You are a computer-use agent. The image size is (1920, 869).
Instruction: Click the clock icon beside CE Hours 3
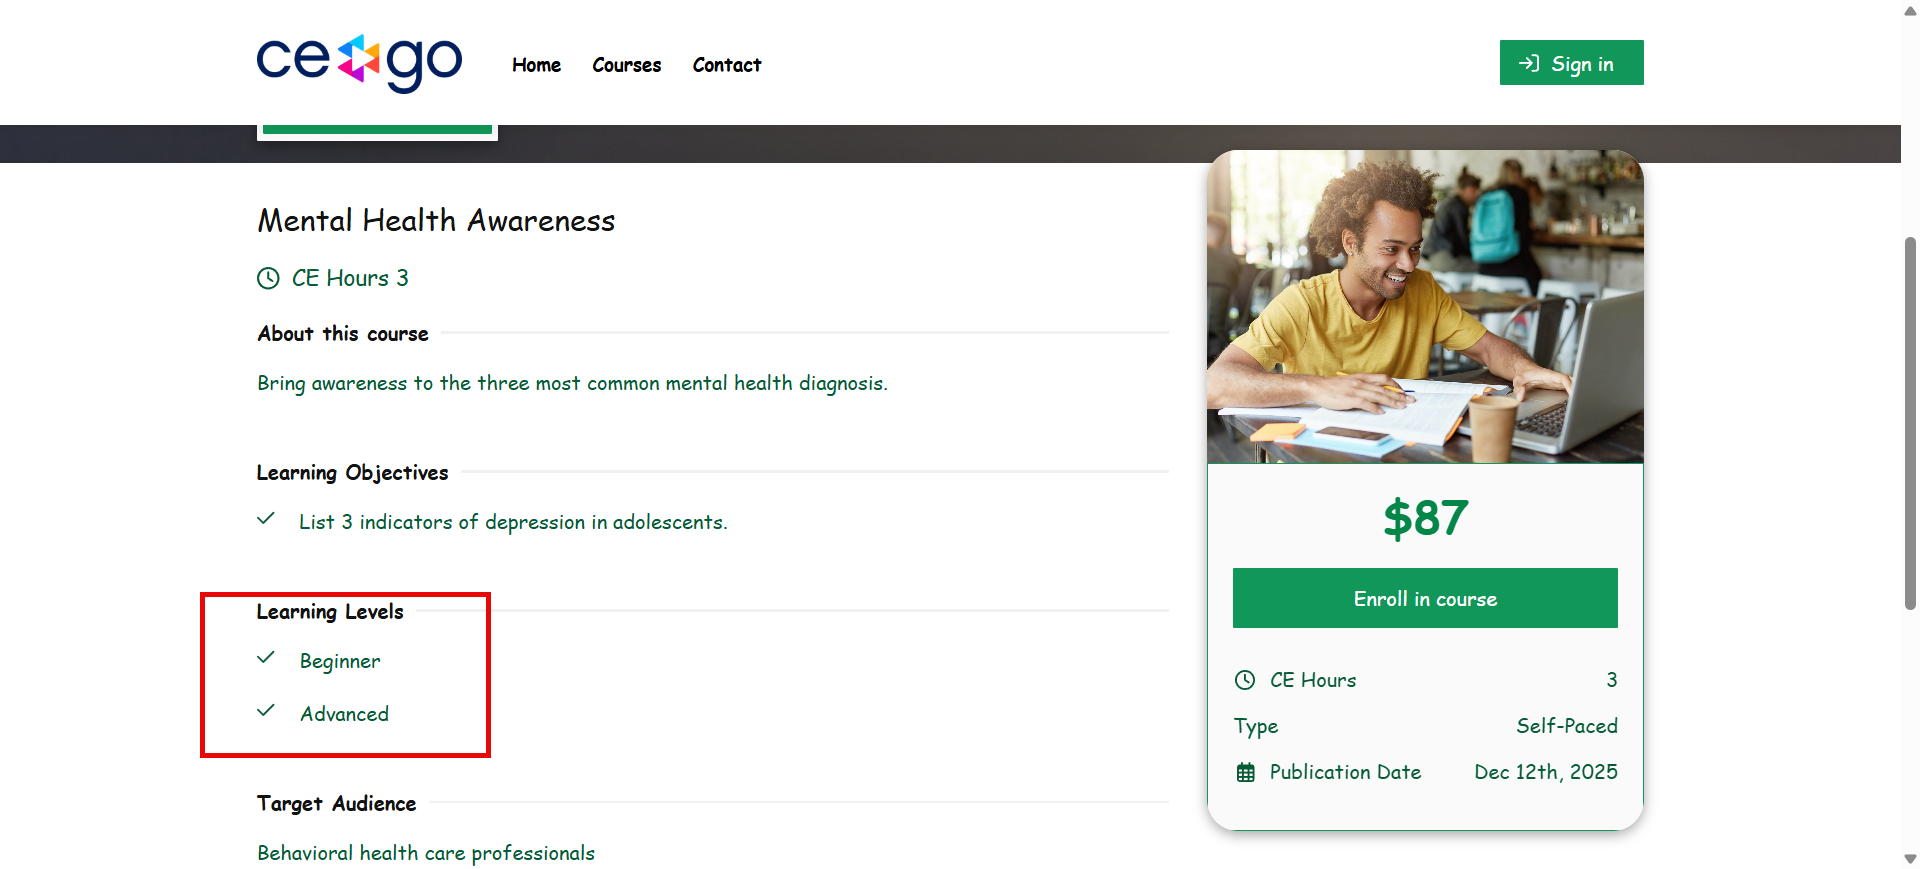[x=268, y=278]
